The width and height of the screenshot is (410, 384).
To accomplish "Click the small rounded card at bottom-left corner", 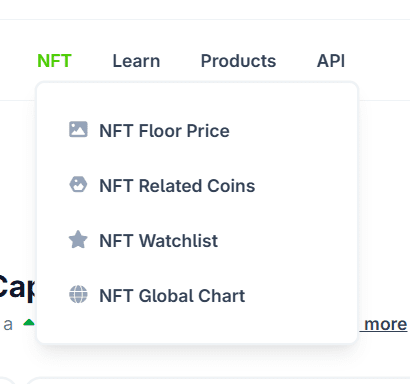I will tap(7, 381).
